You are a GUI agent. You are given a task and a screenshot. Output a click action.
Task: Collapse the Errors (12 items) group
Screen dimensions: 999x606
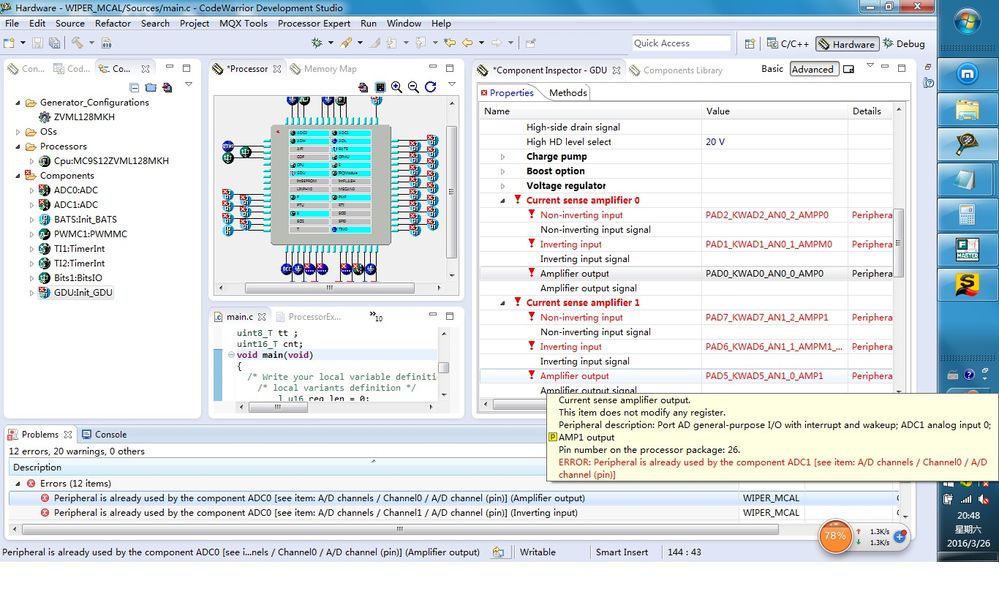point(17,484)
